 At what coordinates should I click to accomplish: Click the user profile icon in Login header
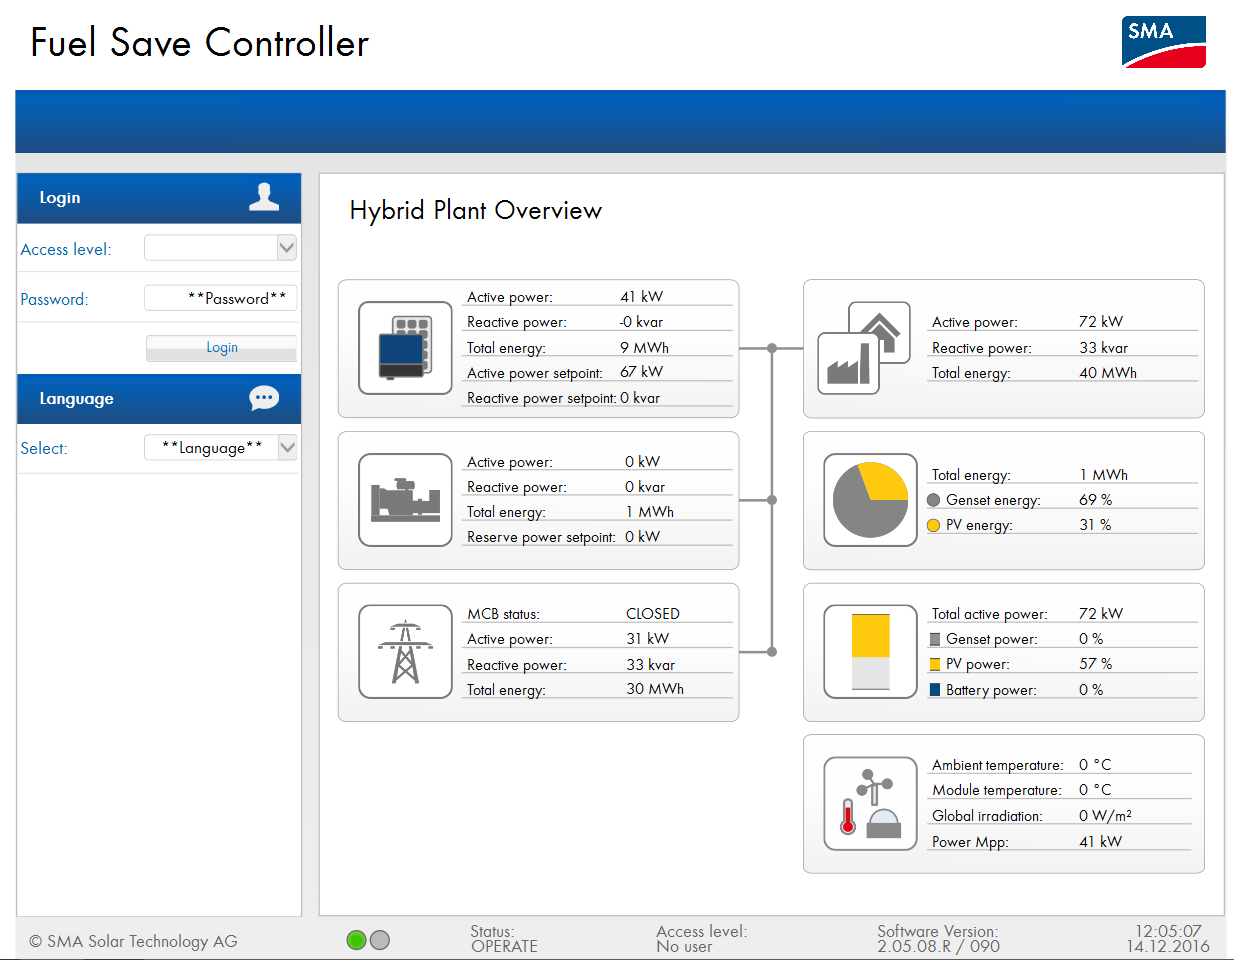pyautogui.click(x=264, y=197)
